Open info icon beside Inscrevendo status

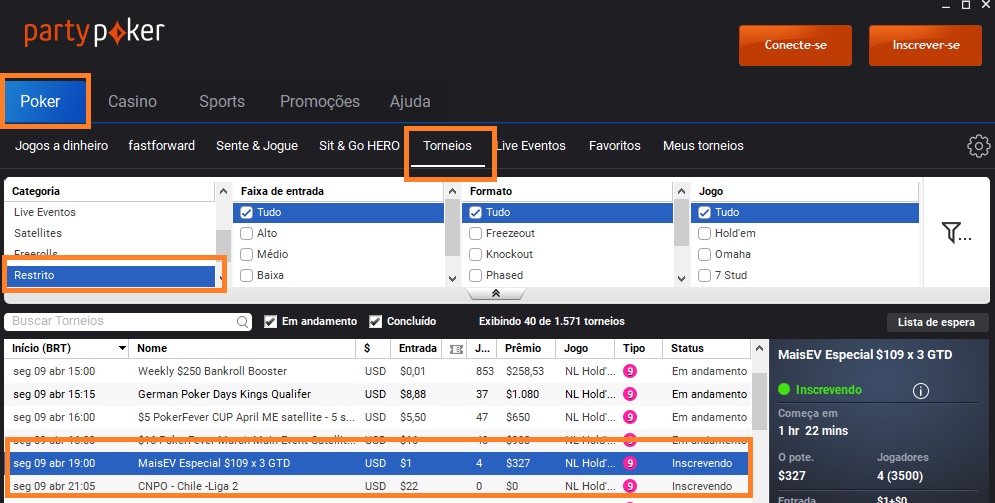pos(921,390)
